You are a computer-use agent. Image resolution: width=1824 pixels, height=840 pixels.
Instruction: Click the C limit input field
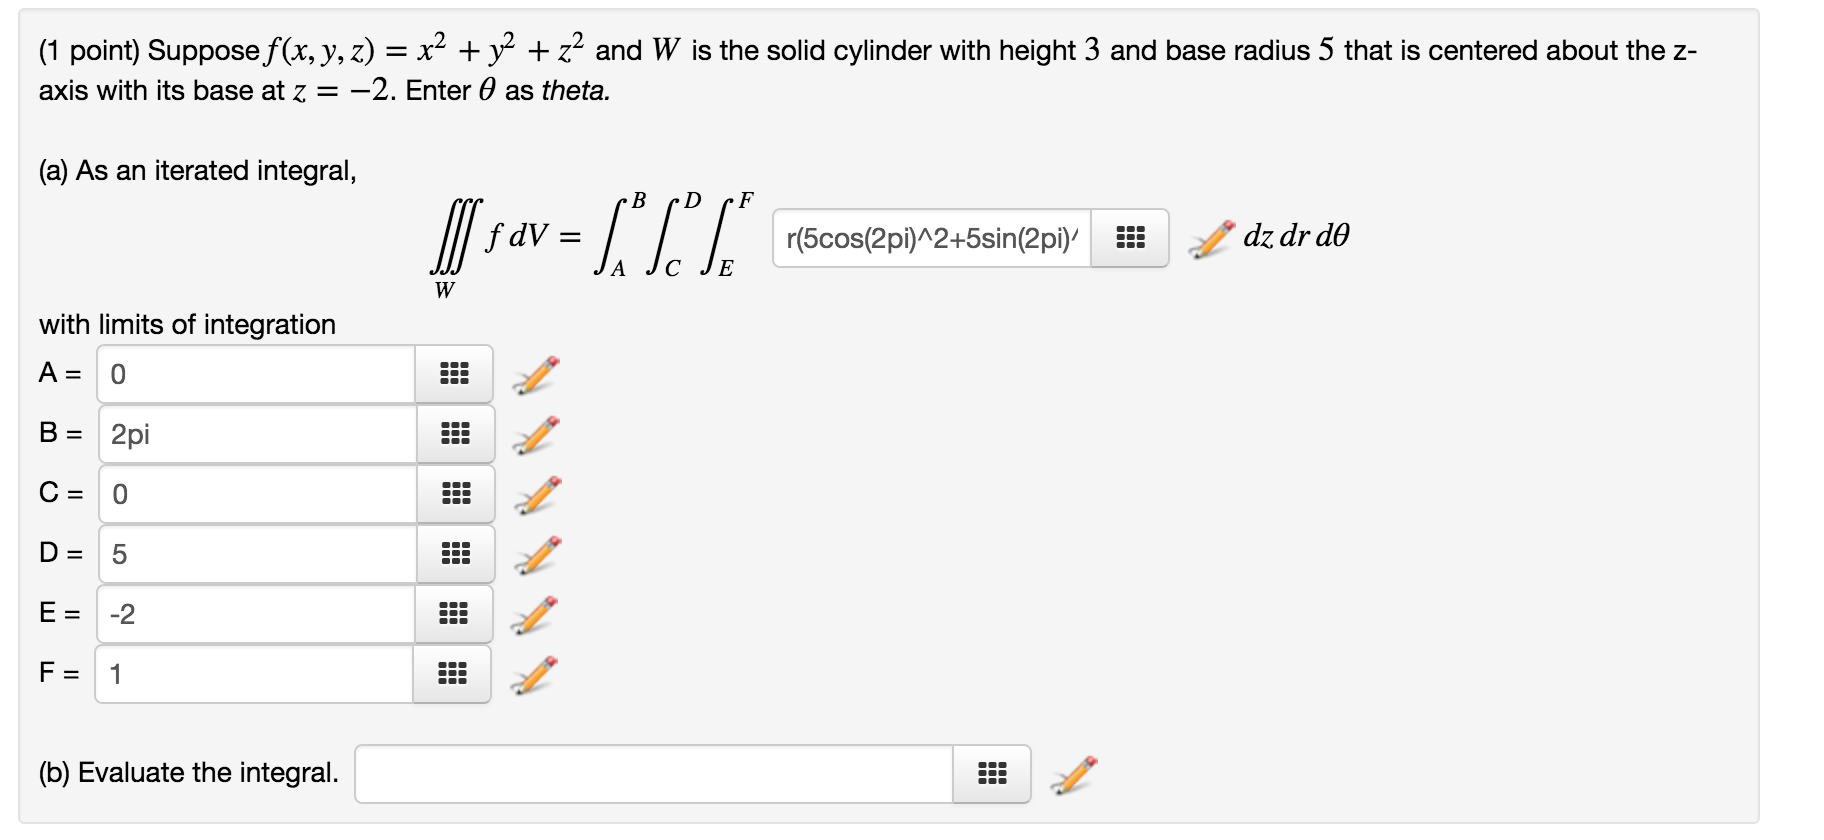(257, 494)
